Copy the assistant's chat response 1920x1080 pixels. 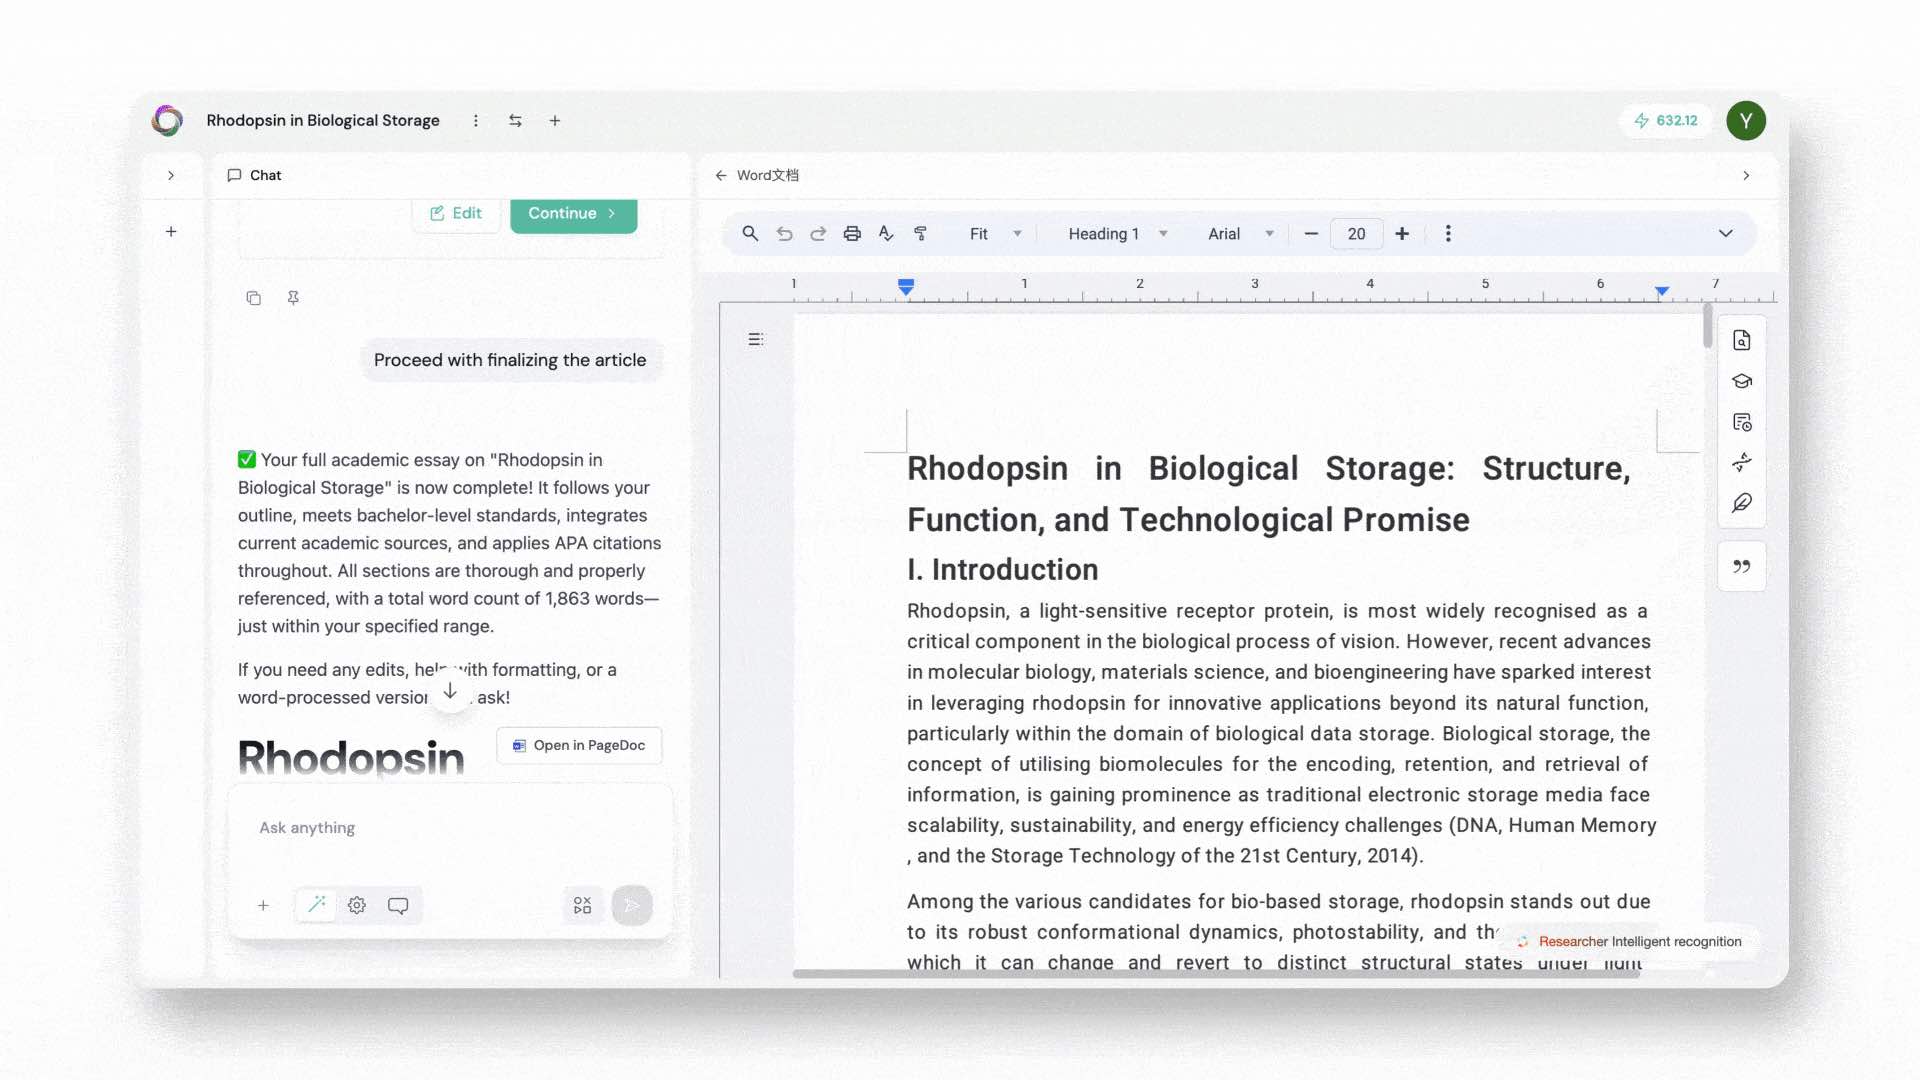253,298
